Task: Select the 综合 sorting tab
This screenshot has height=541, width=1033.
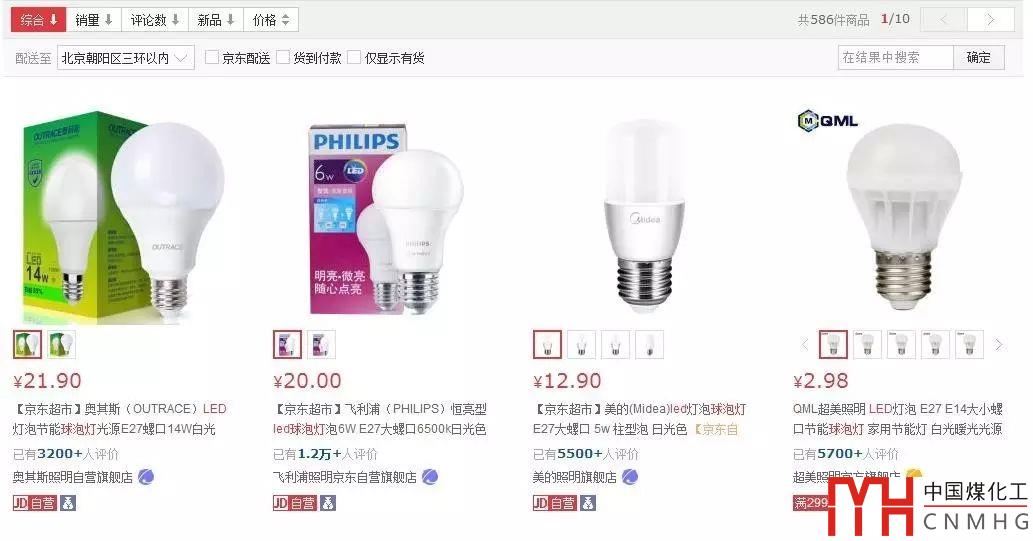Action: pyautogui.click(x=38, y=20)
